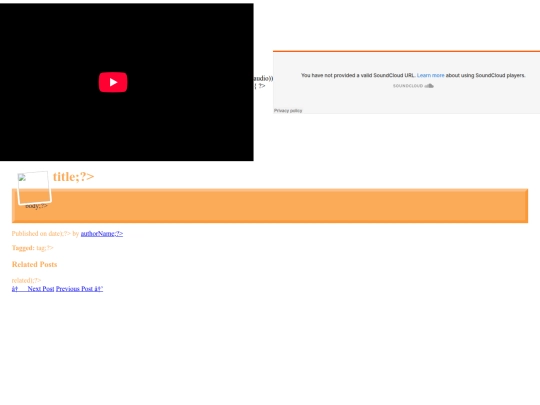Click the 'body;?>' text in orange box

tap(37, 206)
